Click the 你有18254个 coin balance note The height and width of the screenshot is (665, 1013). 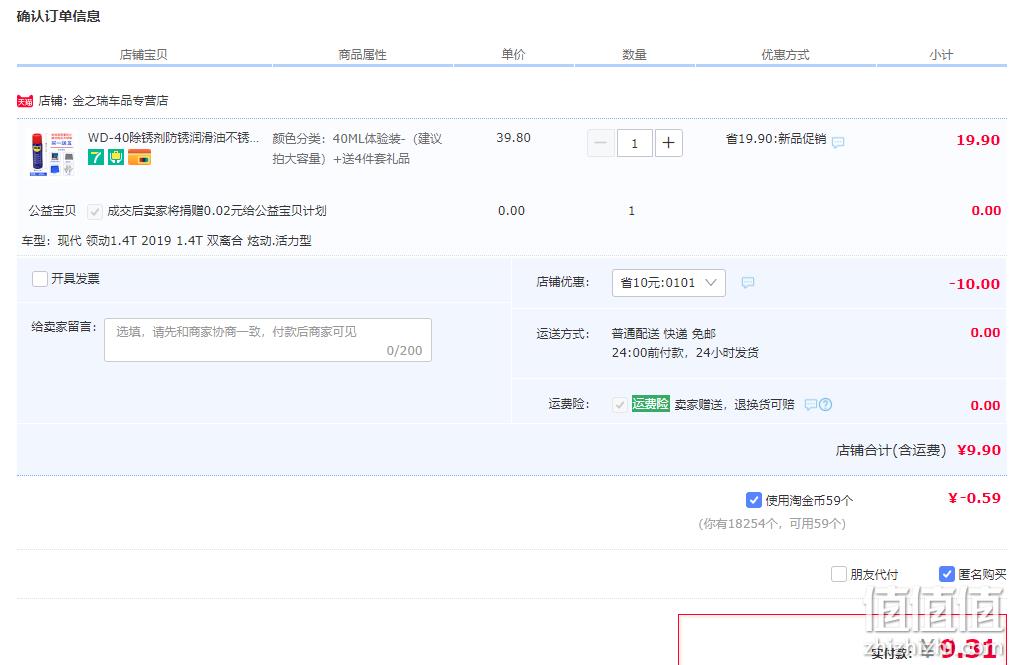(772, 523)
